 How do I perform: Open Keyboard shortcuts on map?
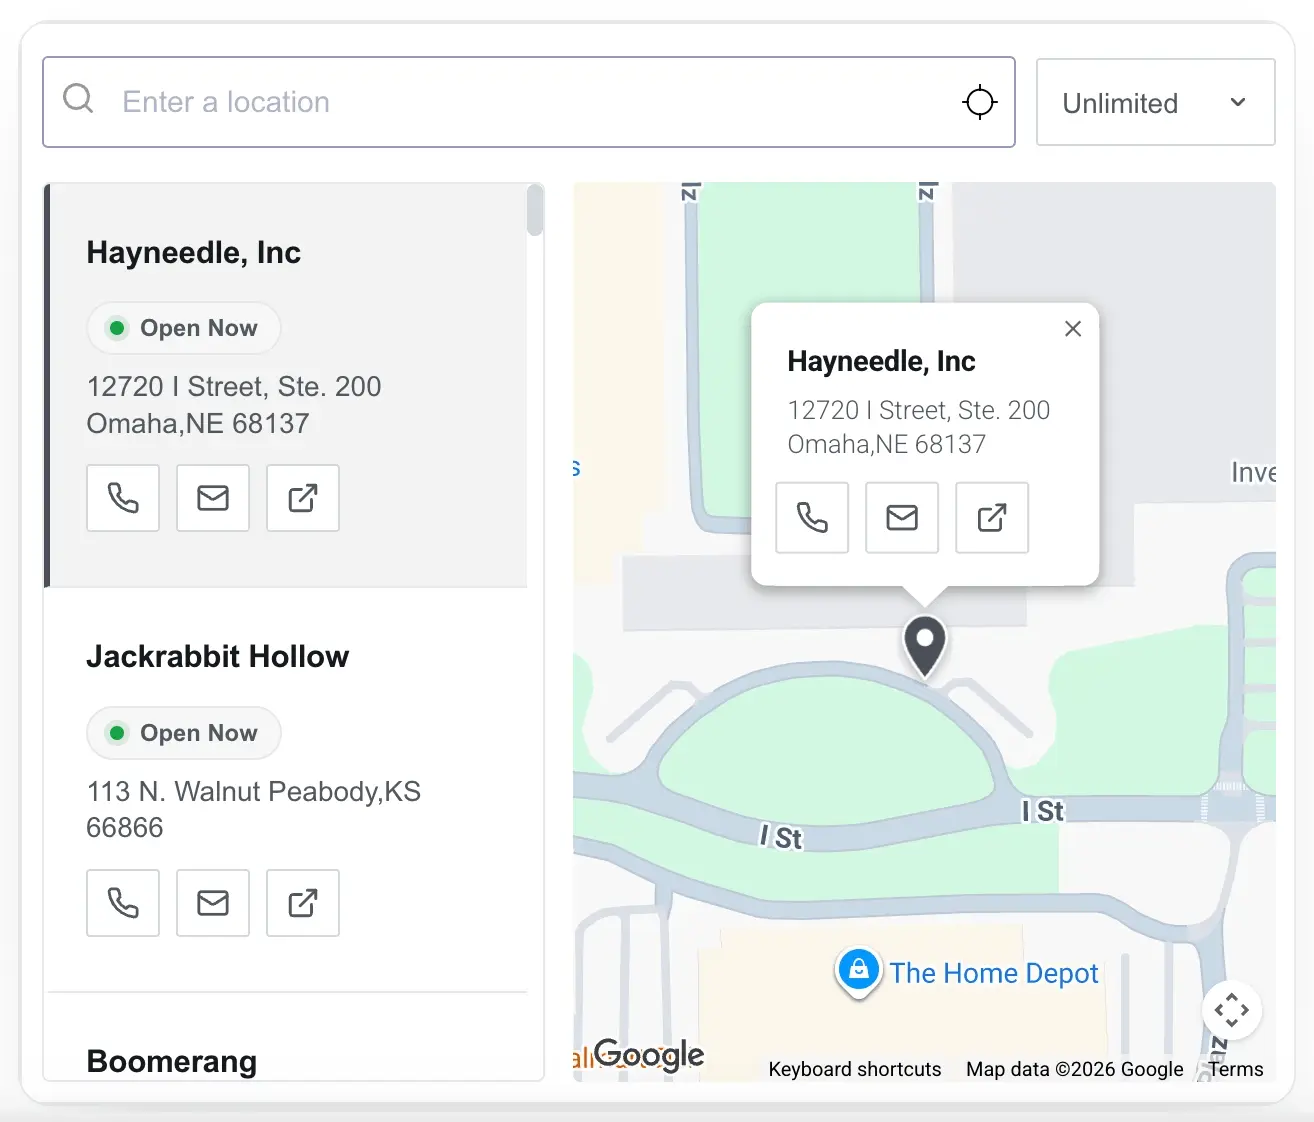(855, 1069)
